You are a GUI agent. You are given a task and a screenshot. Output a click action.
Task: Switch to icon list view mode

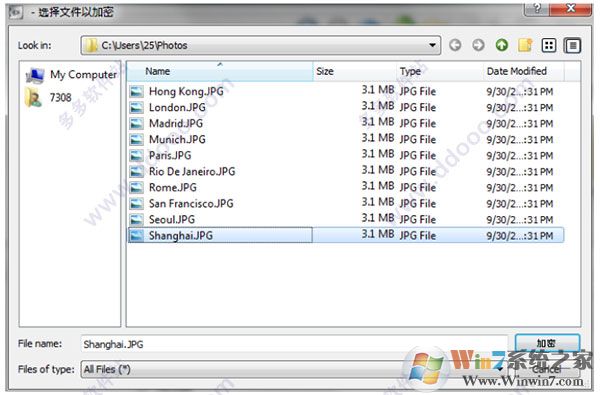(549, 45)
